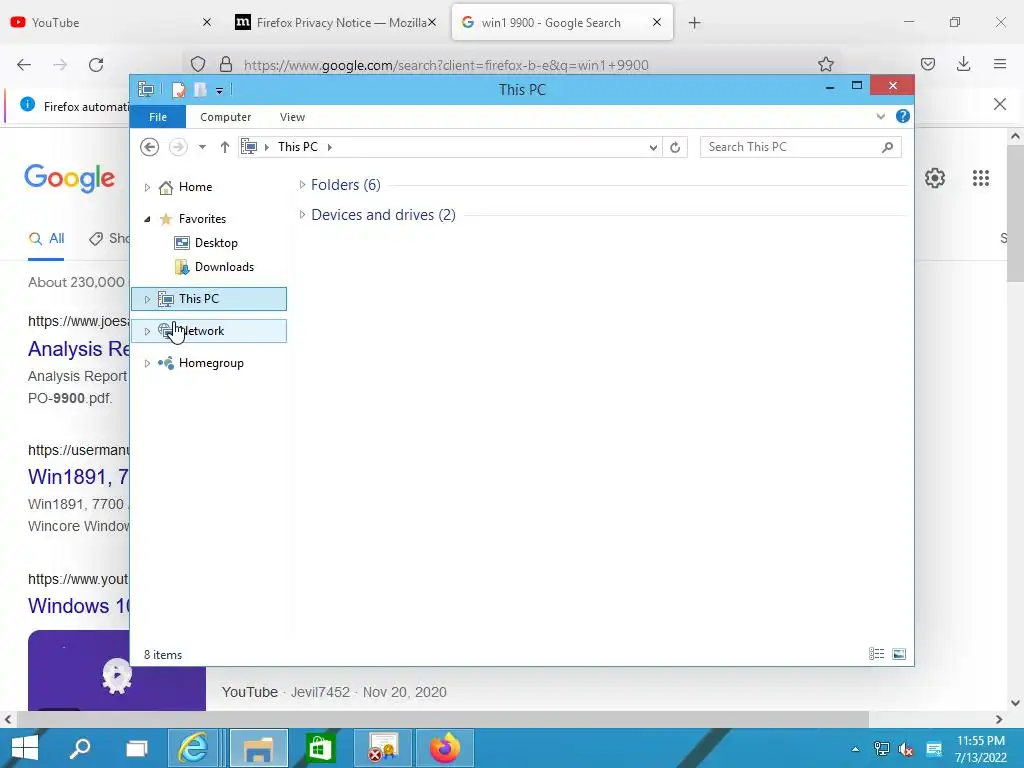Click the Home icon in navigation pane
Screen dimensions: 1024x768
coord(166,187)
